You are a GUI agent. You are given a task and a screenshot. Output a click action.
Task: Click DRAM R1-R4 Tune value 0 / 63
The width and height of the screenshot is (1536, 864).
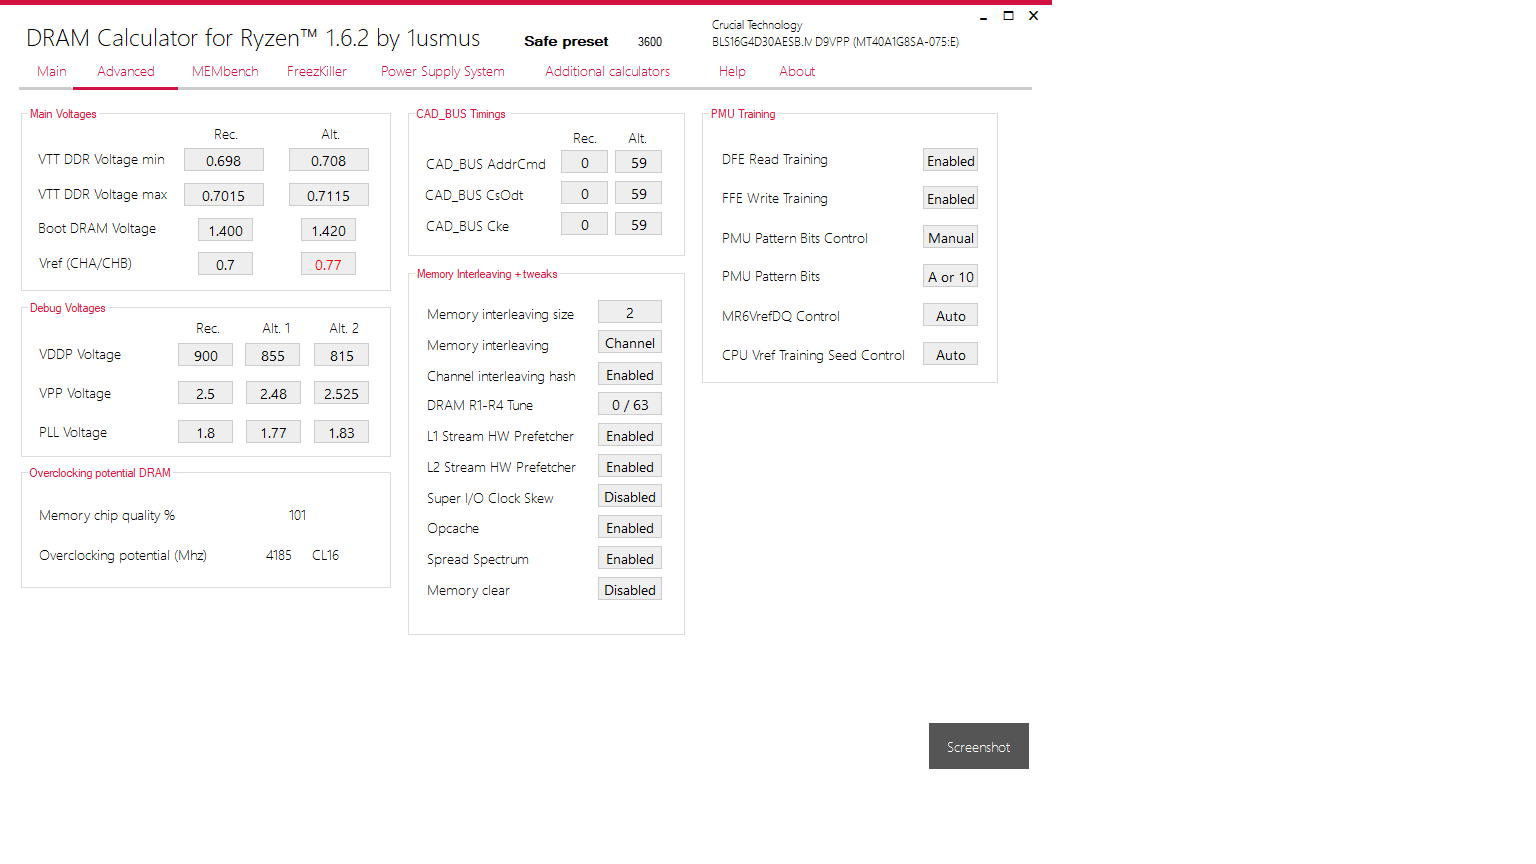[x=630, y=404]
